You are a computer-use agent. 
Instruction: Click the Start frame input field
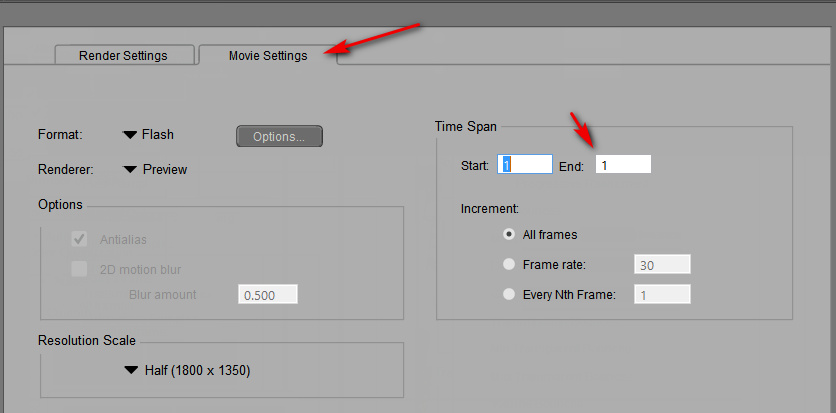[x=524, y=165]
